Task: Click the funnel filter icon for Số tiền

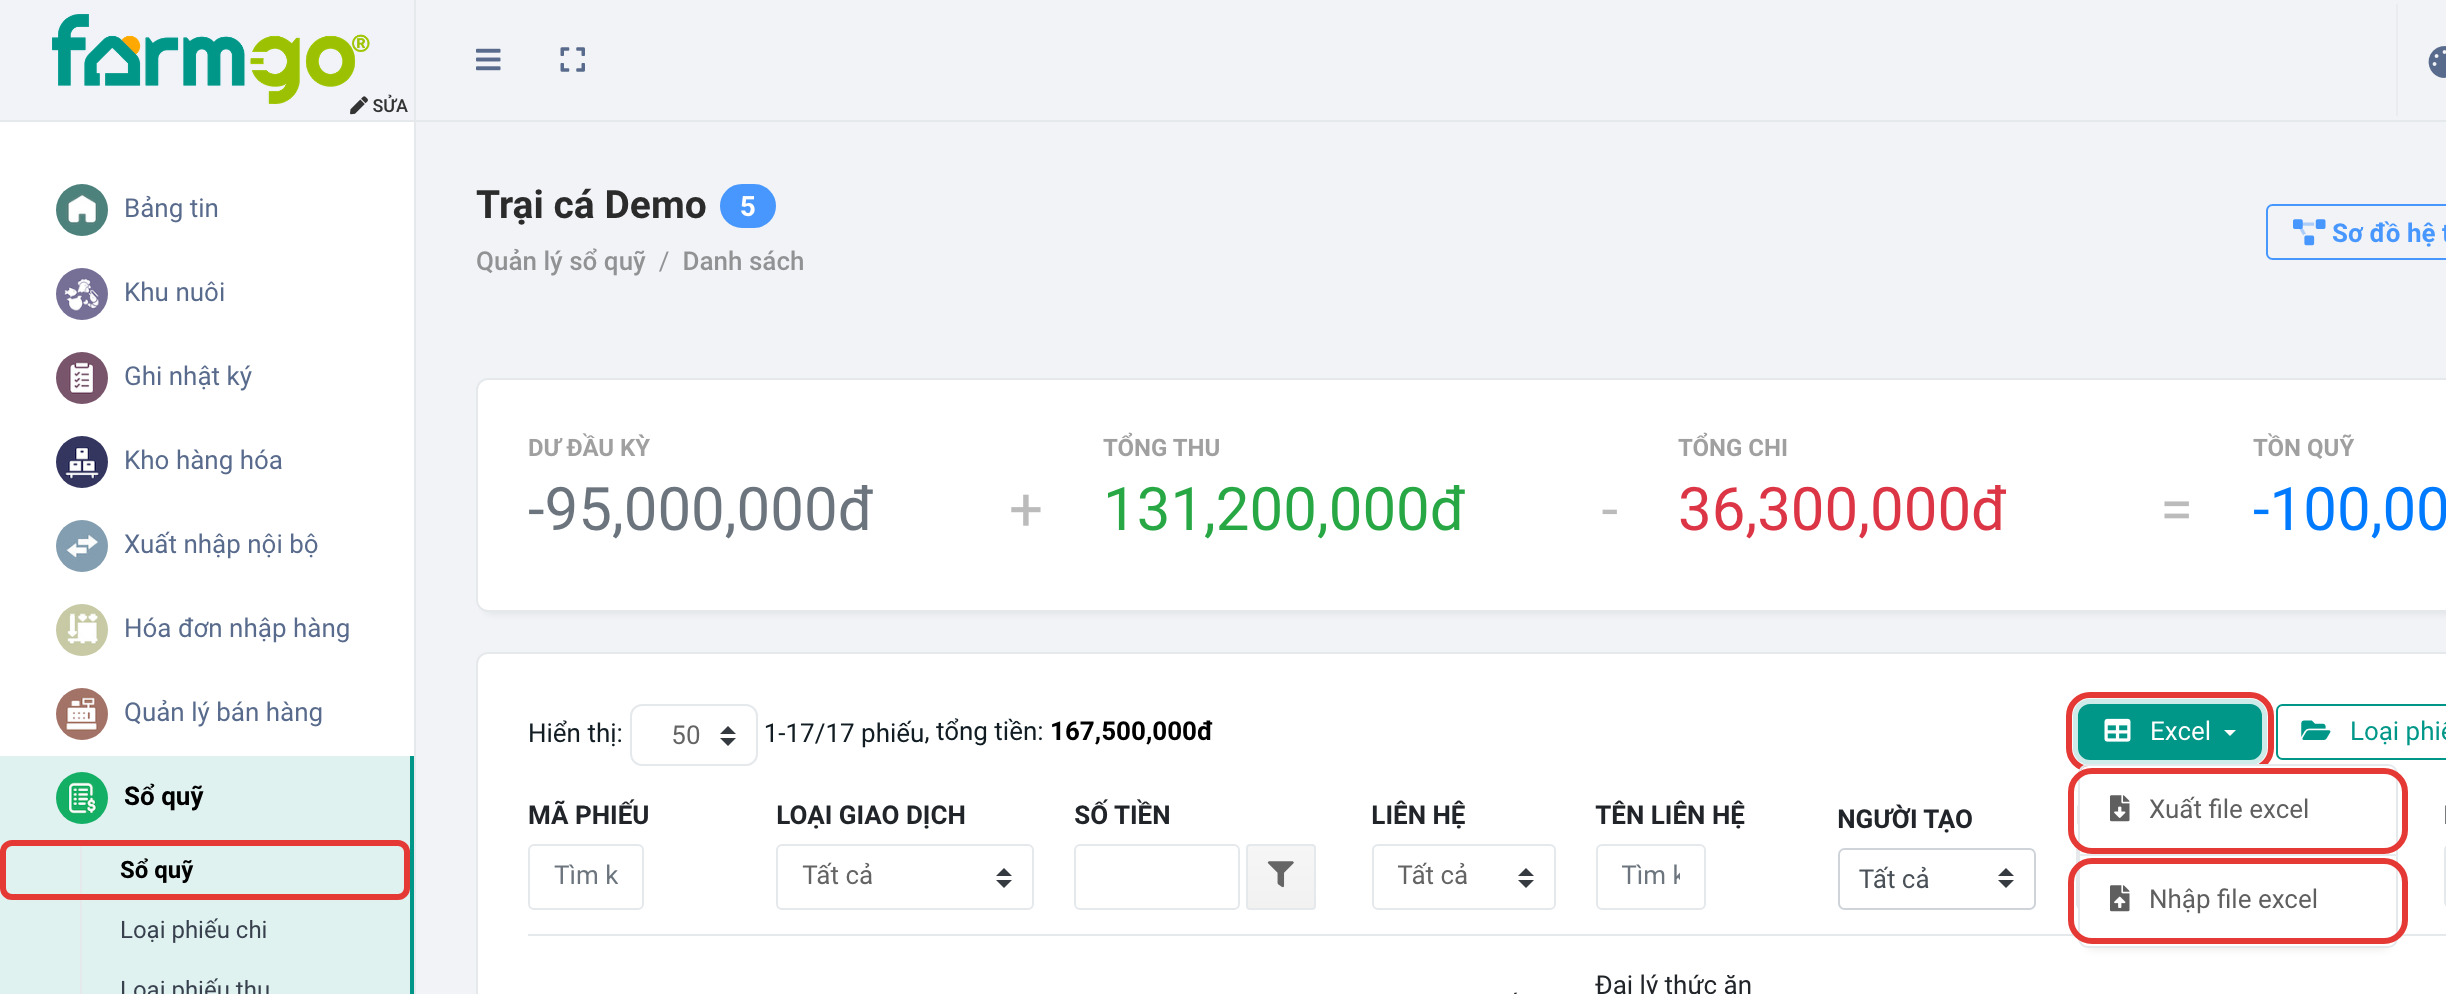Action: coord(1280,876)
